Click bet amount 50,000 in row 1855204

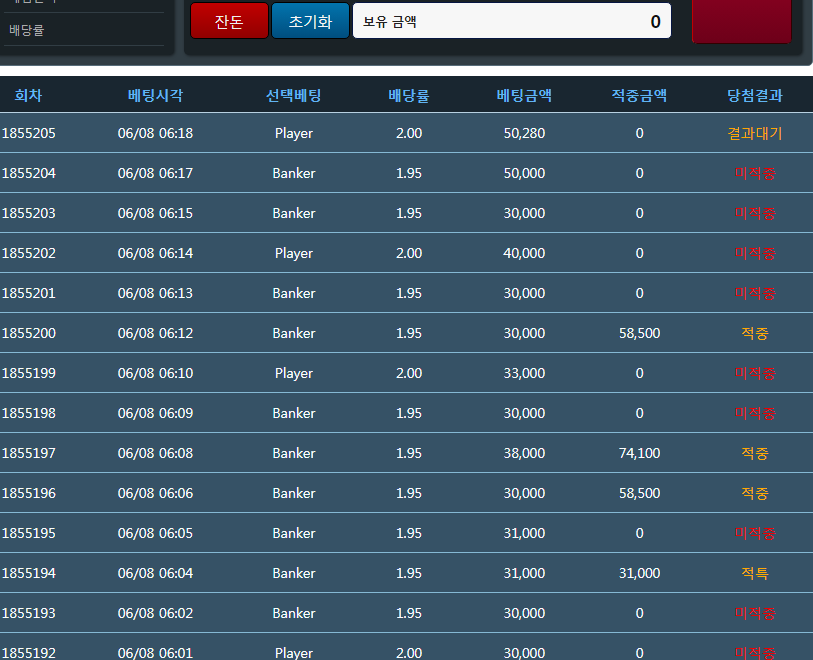[x=524, y=173]
